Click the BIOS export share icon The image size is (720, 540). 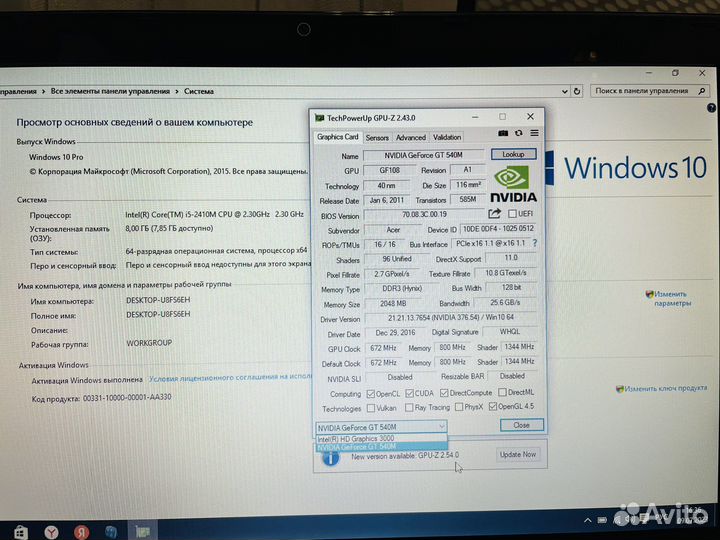click(495, 213)
